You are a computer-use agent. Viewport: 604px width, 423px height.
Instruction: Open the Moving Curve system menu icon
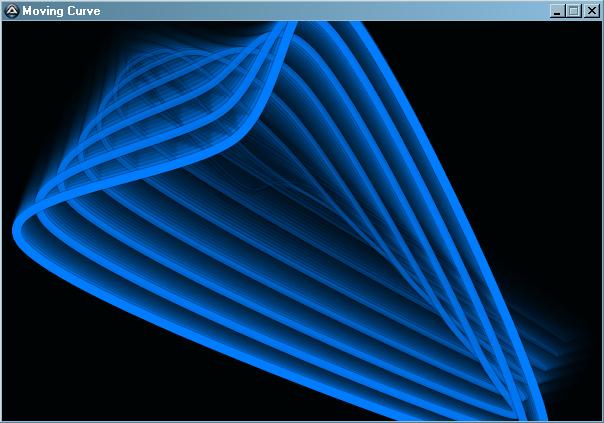[11, 11]
